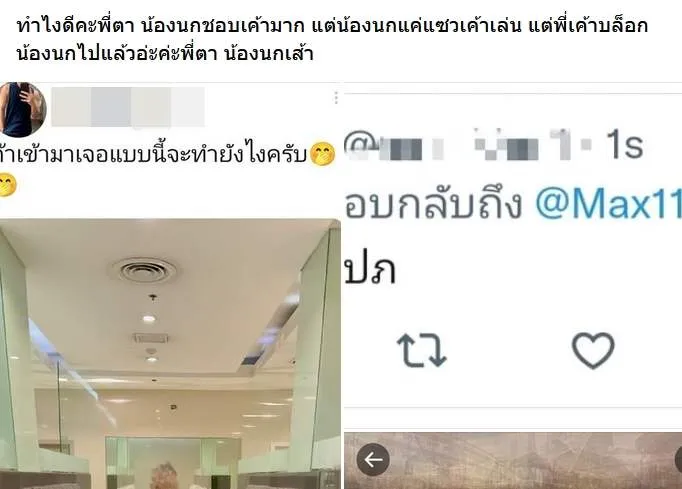
Task: Click the poster's profile avatar
Action: point(23,109)
